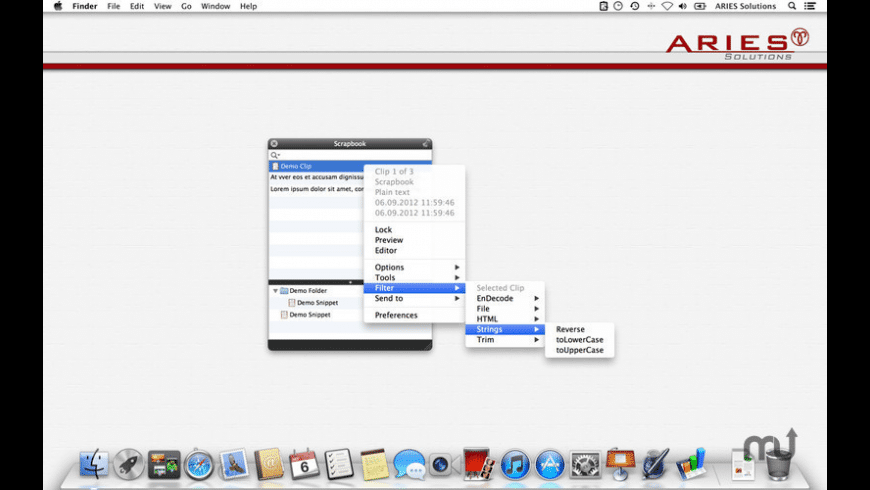
Task: Expand the EnDecode filter submenu
Action: (x=505, y=299)
